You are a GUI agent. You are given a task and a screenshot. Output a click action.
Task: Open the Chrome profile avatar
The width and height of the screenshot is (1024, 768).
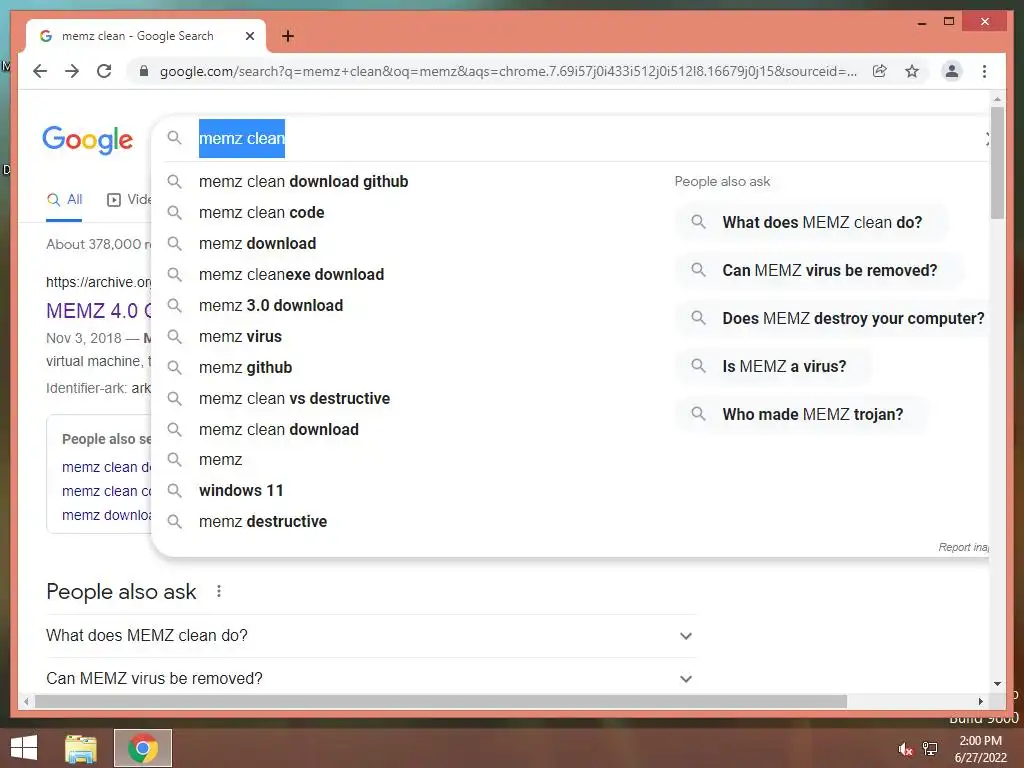952,71
